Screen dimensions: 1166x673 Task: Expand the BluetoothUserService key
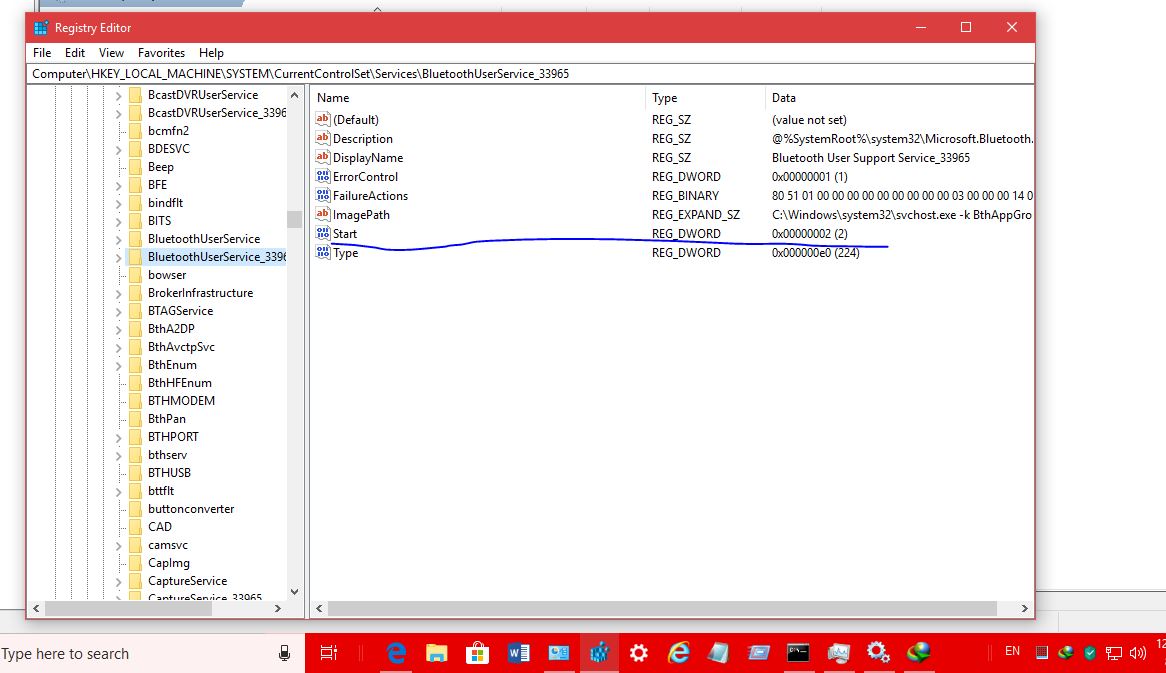[118, 239]
